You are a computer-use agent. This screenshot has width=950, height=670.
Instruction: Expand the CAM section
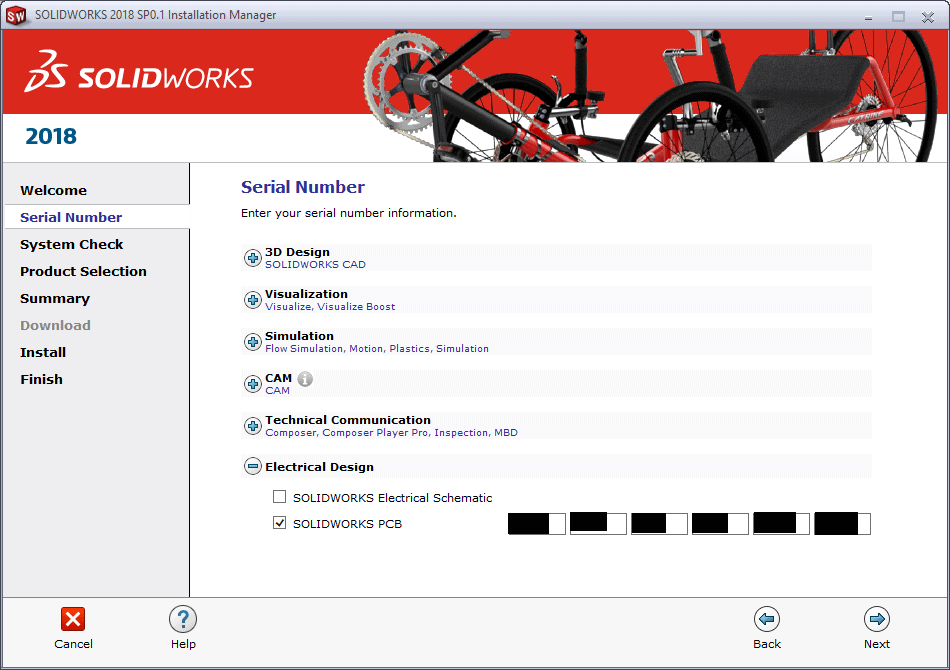pos(253,383)
